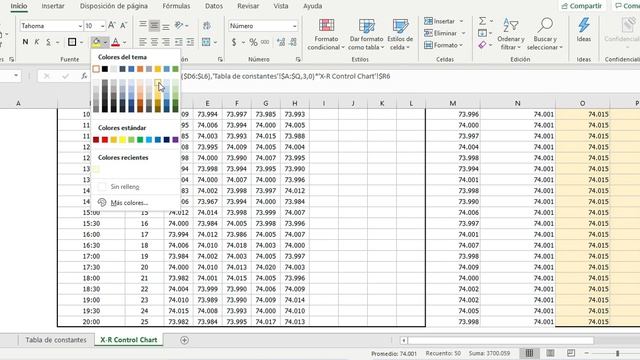Expand the font color dropdown arrow
The width and height of the screenshot is (640, 360).
[x=124, y=42]
